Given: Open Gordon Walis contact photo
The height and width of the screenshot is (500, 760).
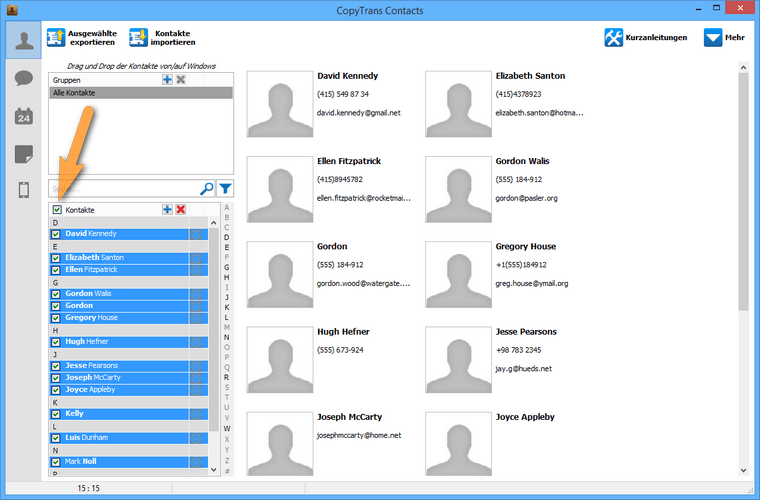Looking at the screenshot, I should (458, 189).
